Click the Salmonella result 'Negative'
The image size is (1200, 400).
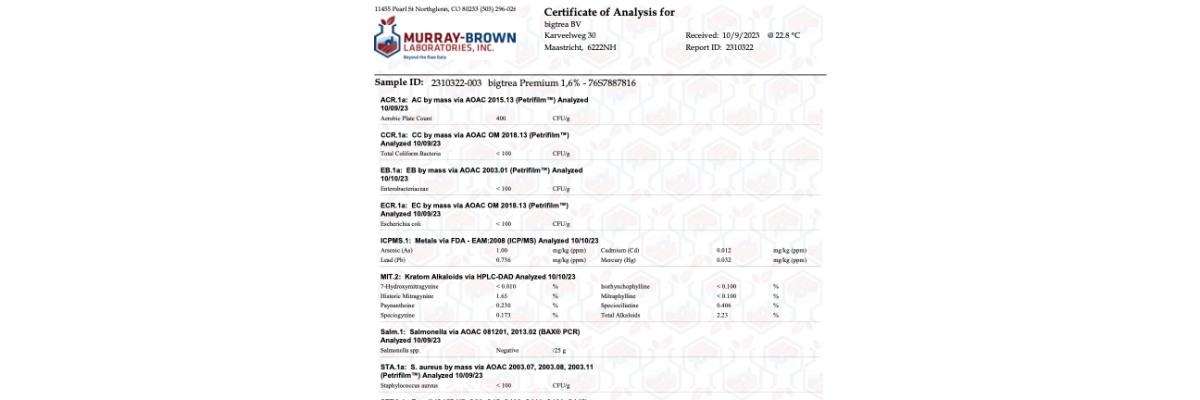click(507, 351)
